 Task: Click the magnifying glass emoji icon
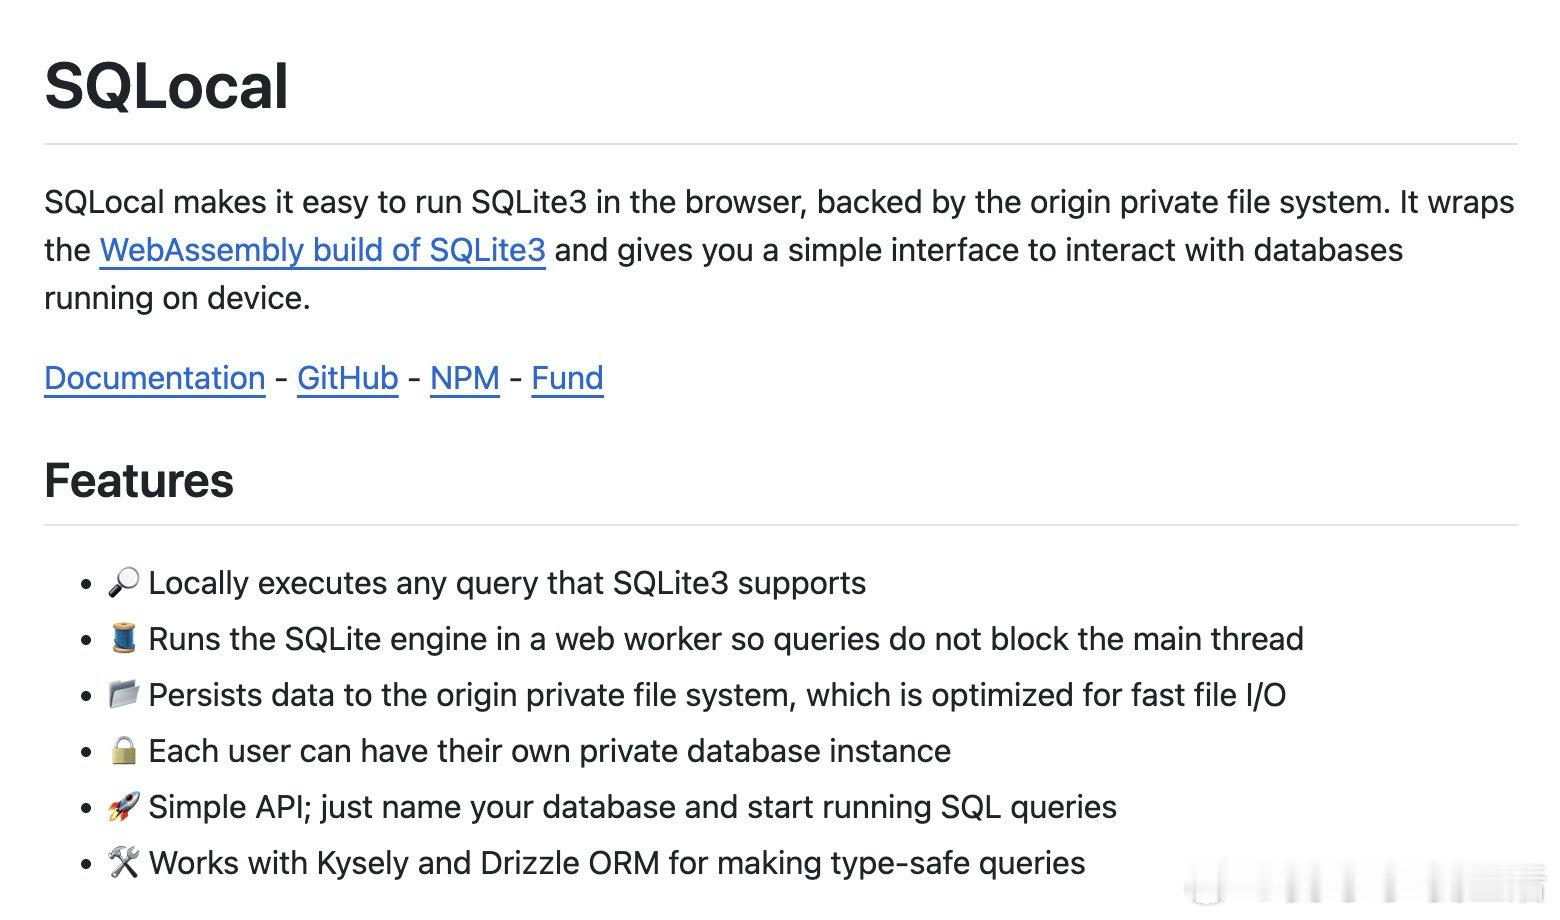(x=124, y=583)
